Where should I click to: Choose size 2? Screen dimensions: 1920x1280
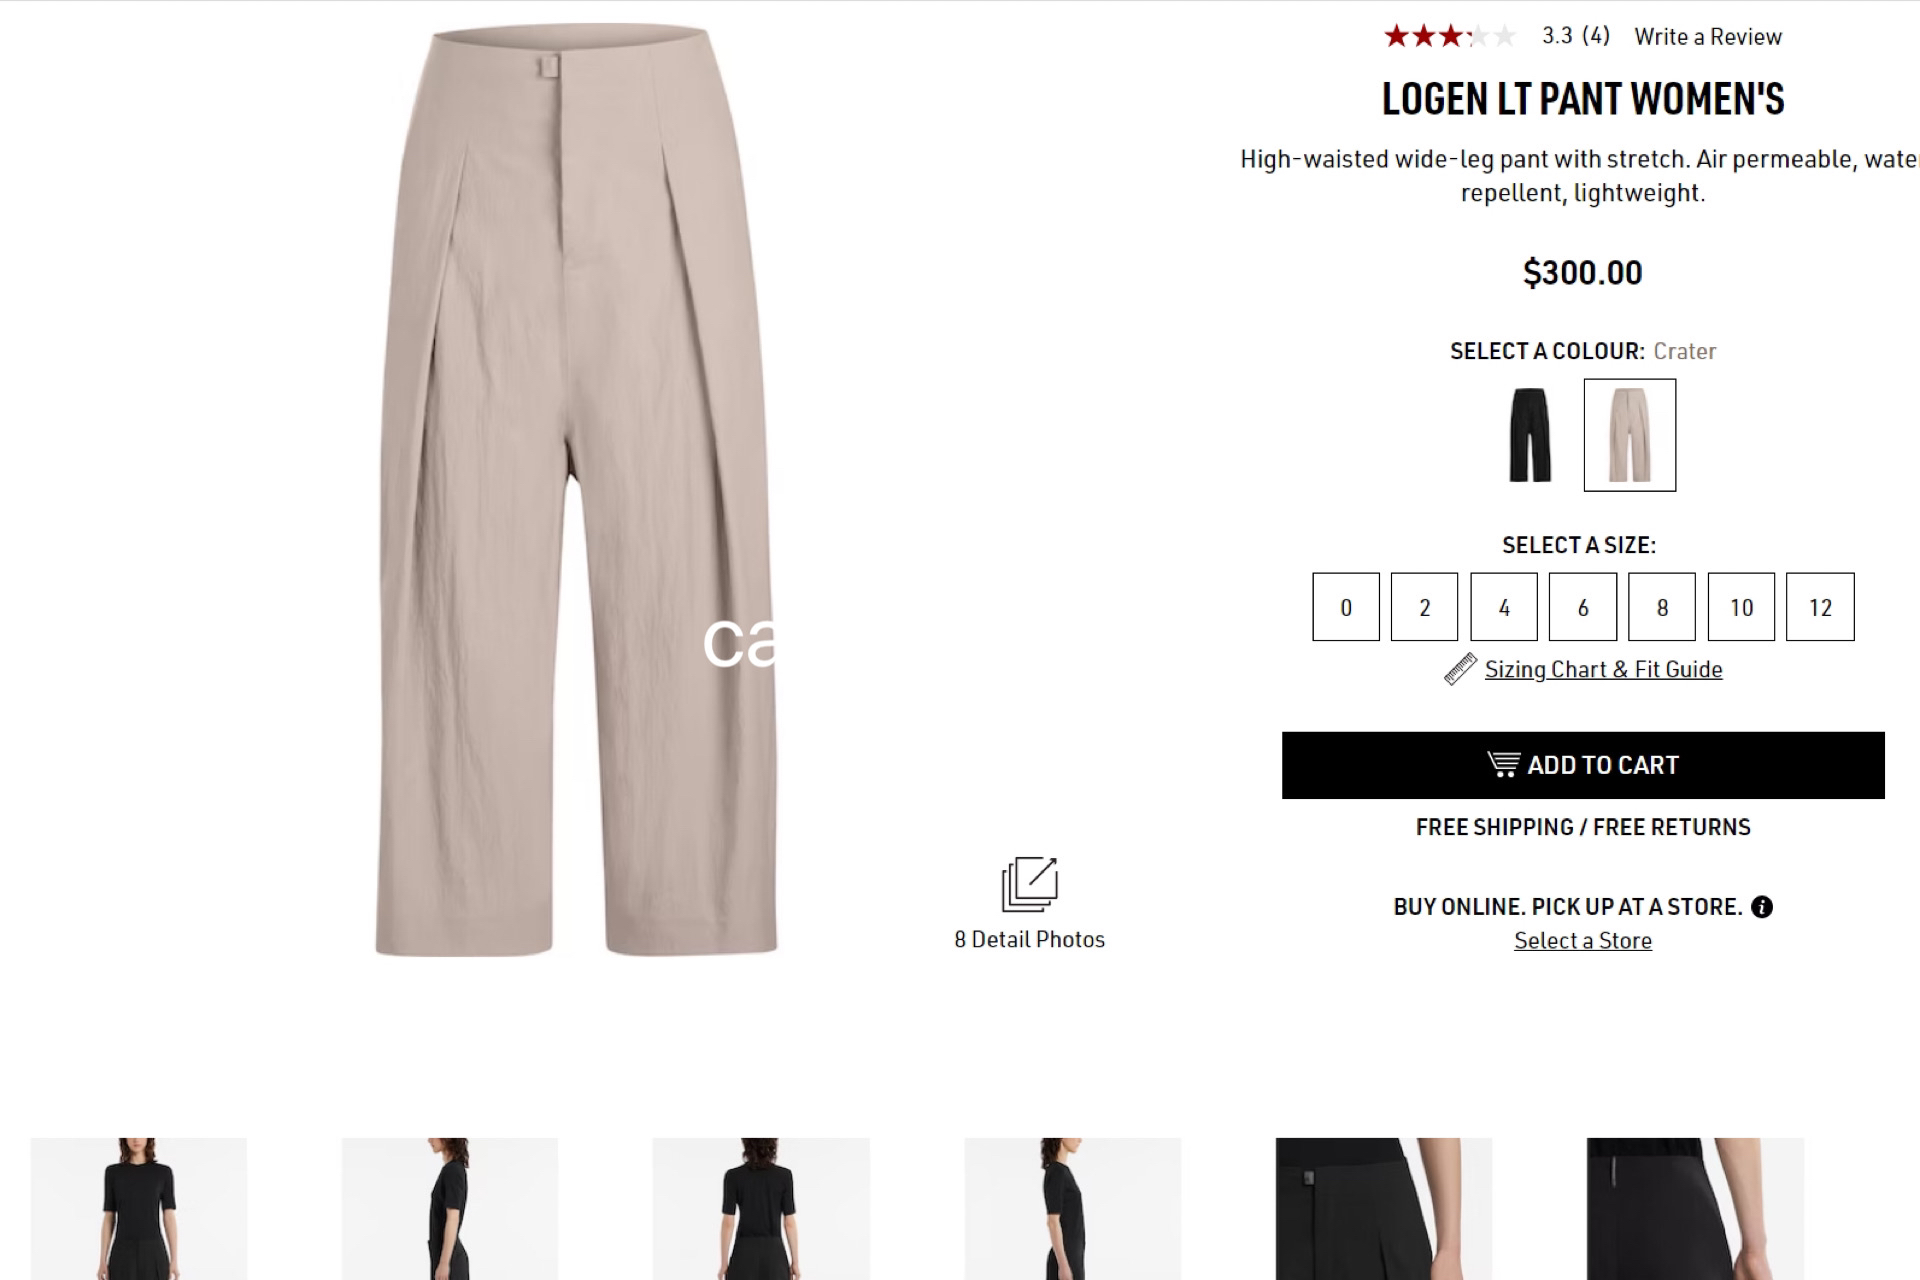pos(1425,607)
